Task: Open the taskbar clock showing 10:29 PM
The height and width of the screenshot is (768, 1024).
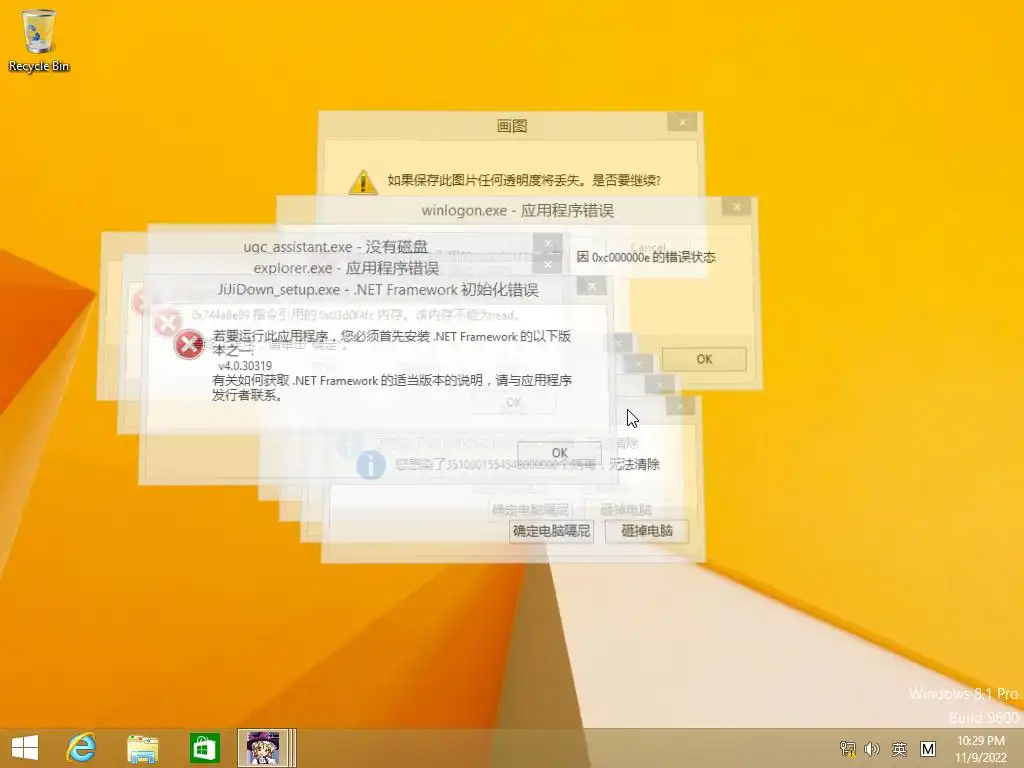Action: click(x=981, y=748)
